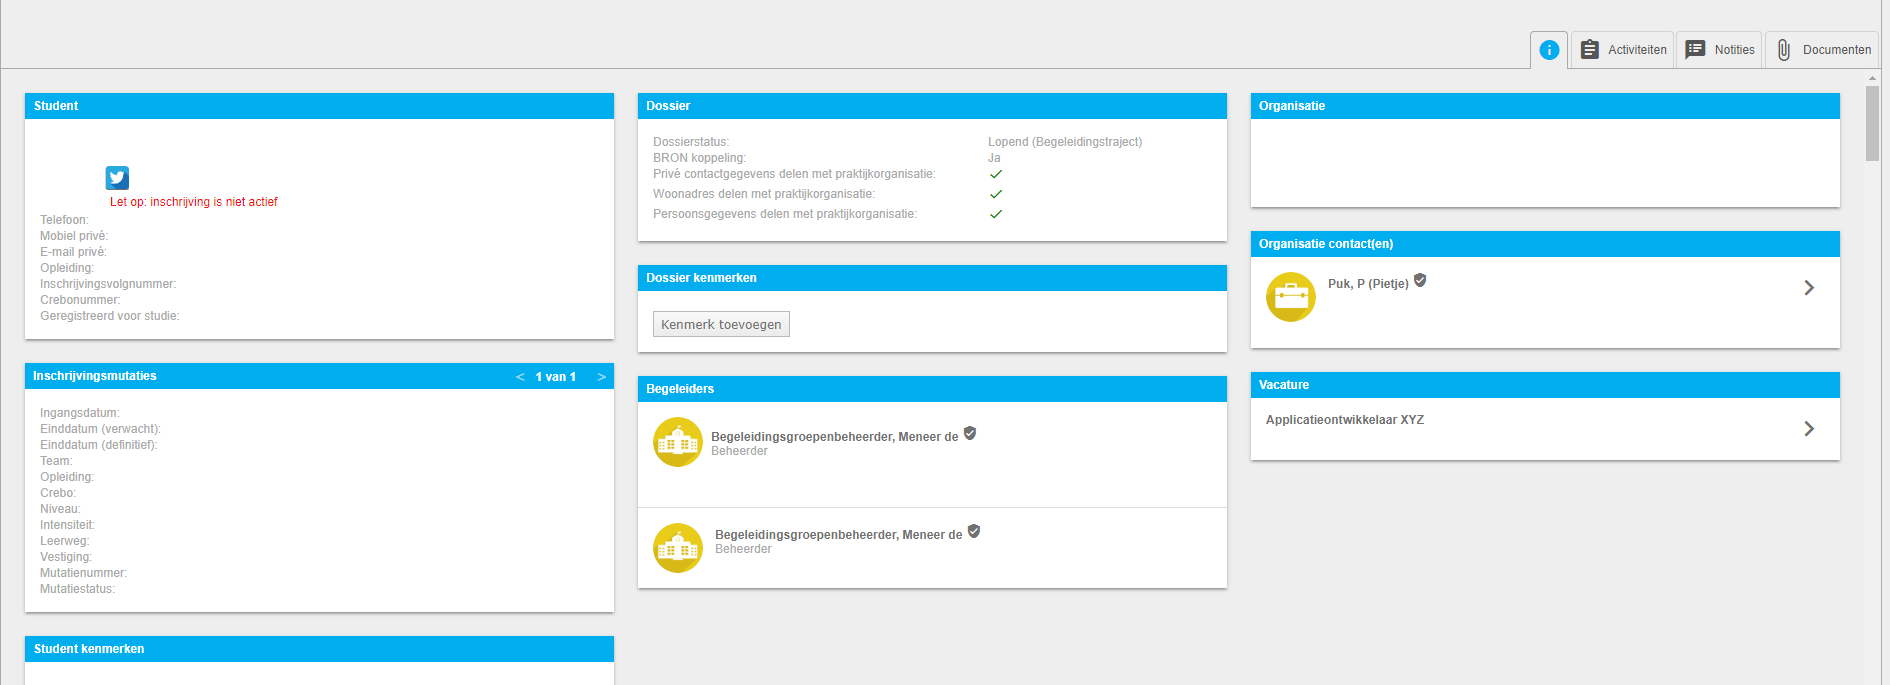The width and height of the screenshot is (1890, 685).
Task: Click the Kenmerk toevoegen button
Action: coord(721,324)
